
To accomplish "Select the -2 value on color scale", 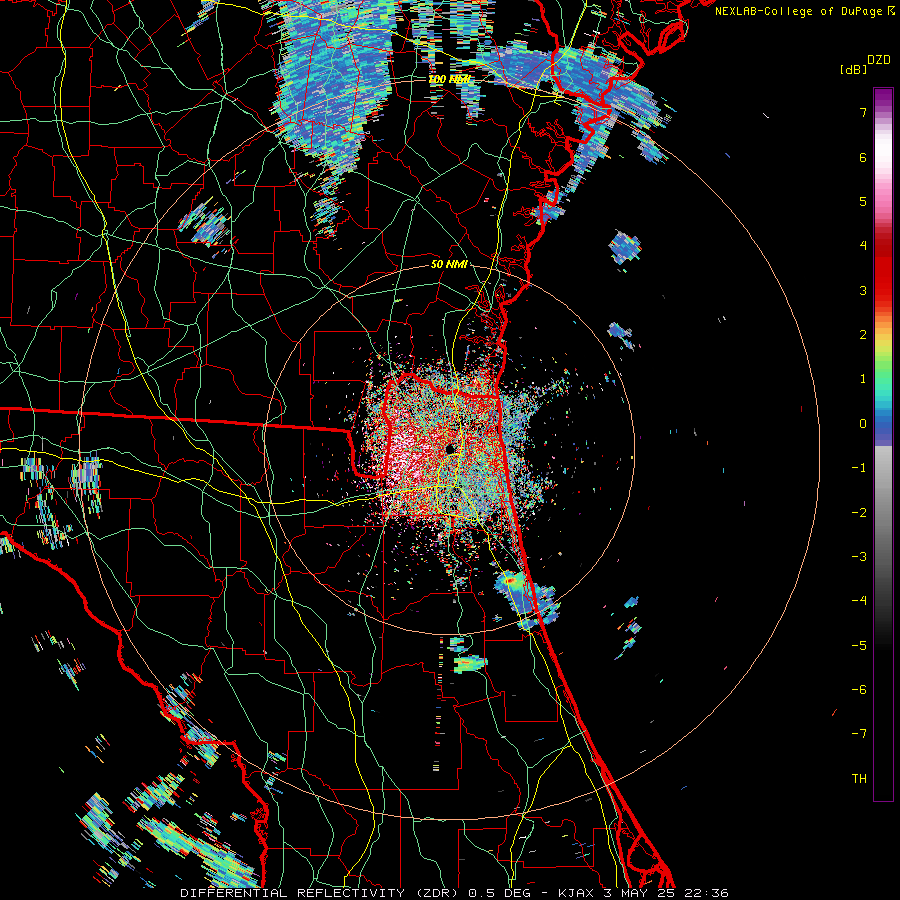I will coord(859,513).
